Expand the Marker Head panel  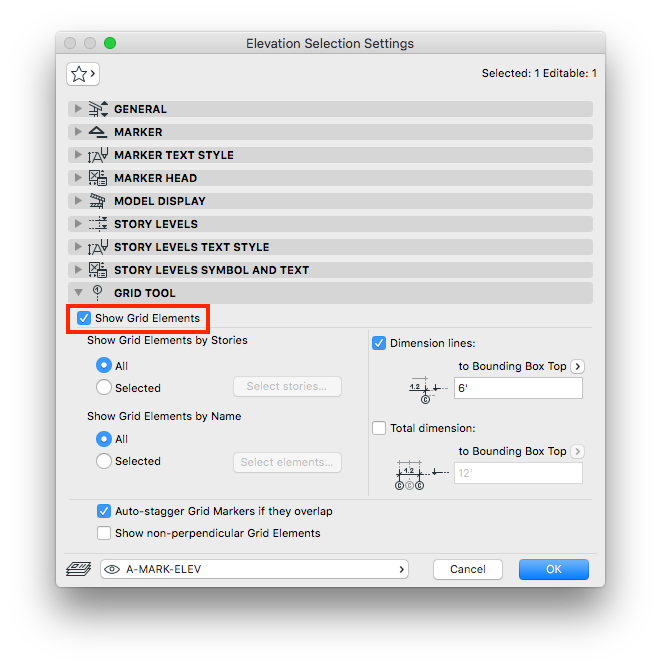pyautogui.click(x=78, y=178)
